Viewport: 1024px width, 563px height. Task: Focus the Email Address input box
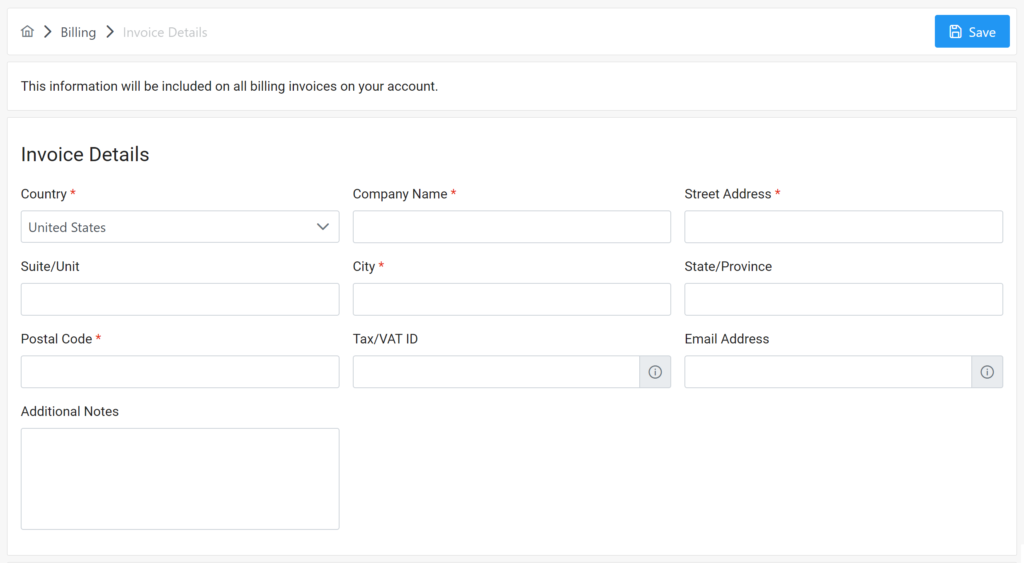tap(827, 372)
